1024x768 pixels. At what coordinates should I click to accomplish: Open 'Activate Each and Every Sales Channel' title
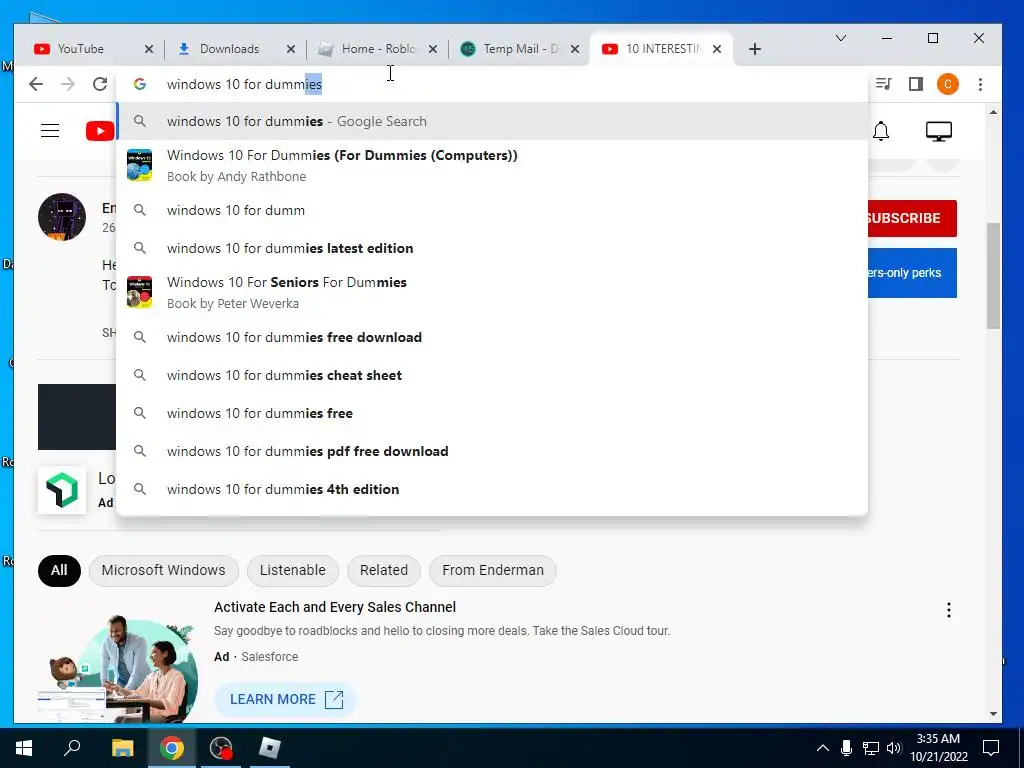tap(335, 607)
